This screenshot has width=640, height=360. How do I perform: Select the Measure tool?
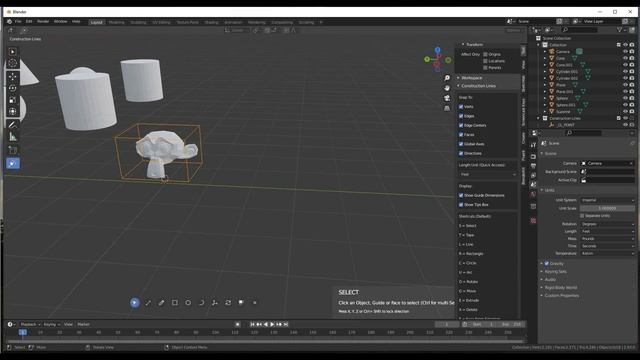point(13,137)
